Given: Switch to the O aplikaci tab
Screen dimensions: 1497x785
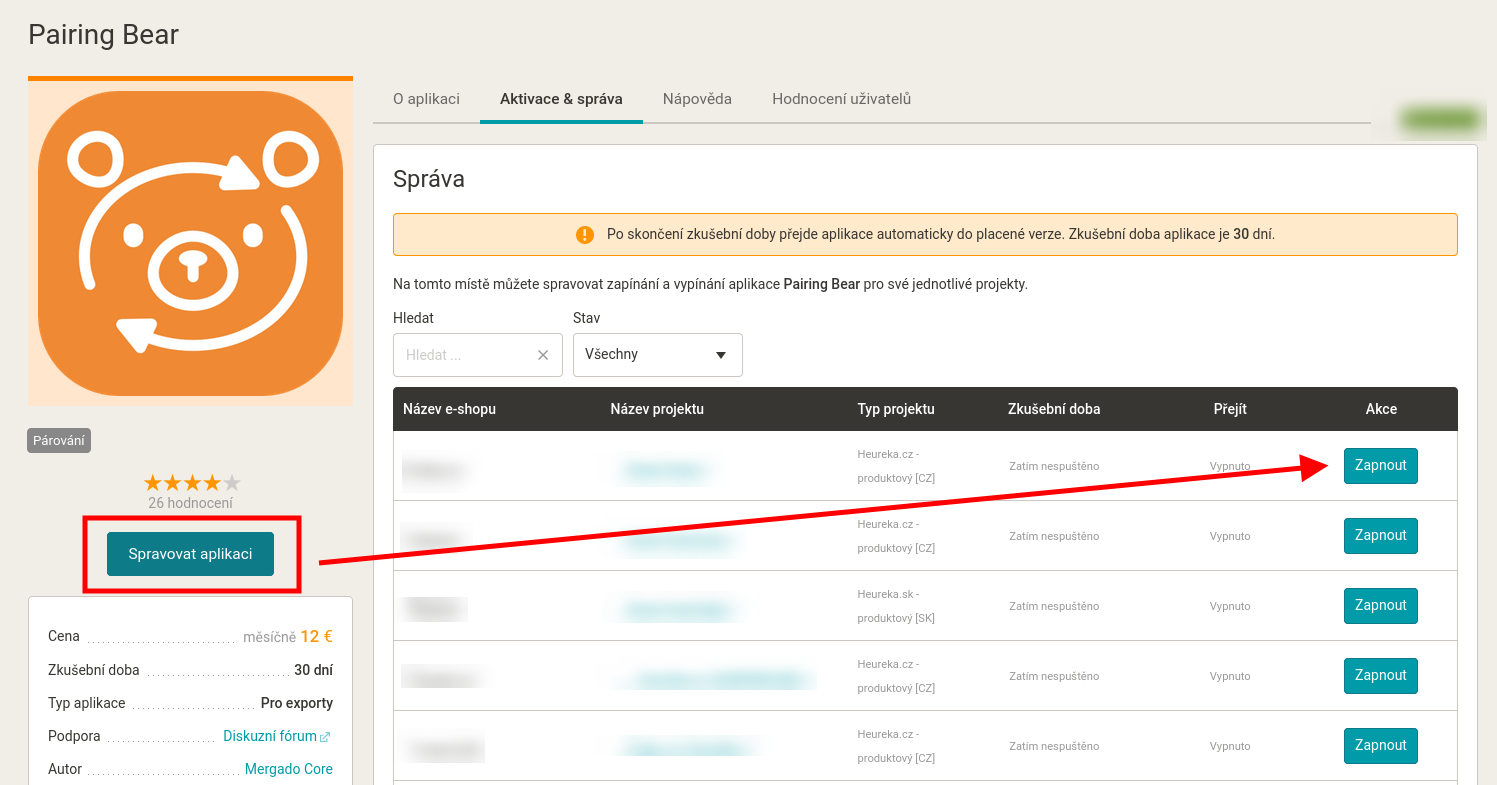Looking at the screenshot, I should click(x=426, y=99).
